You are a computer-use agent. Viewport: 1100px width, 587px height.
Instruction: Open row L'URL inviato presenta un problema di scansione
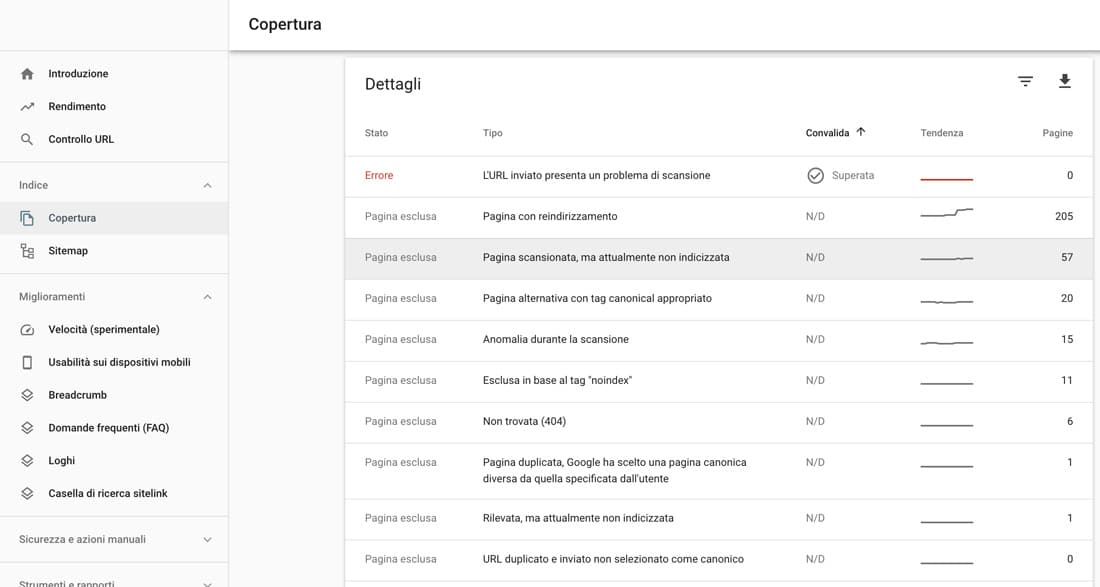pyautogui.click(x=719, y=176)
